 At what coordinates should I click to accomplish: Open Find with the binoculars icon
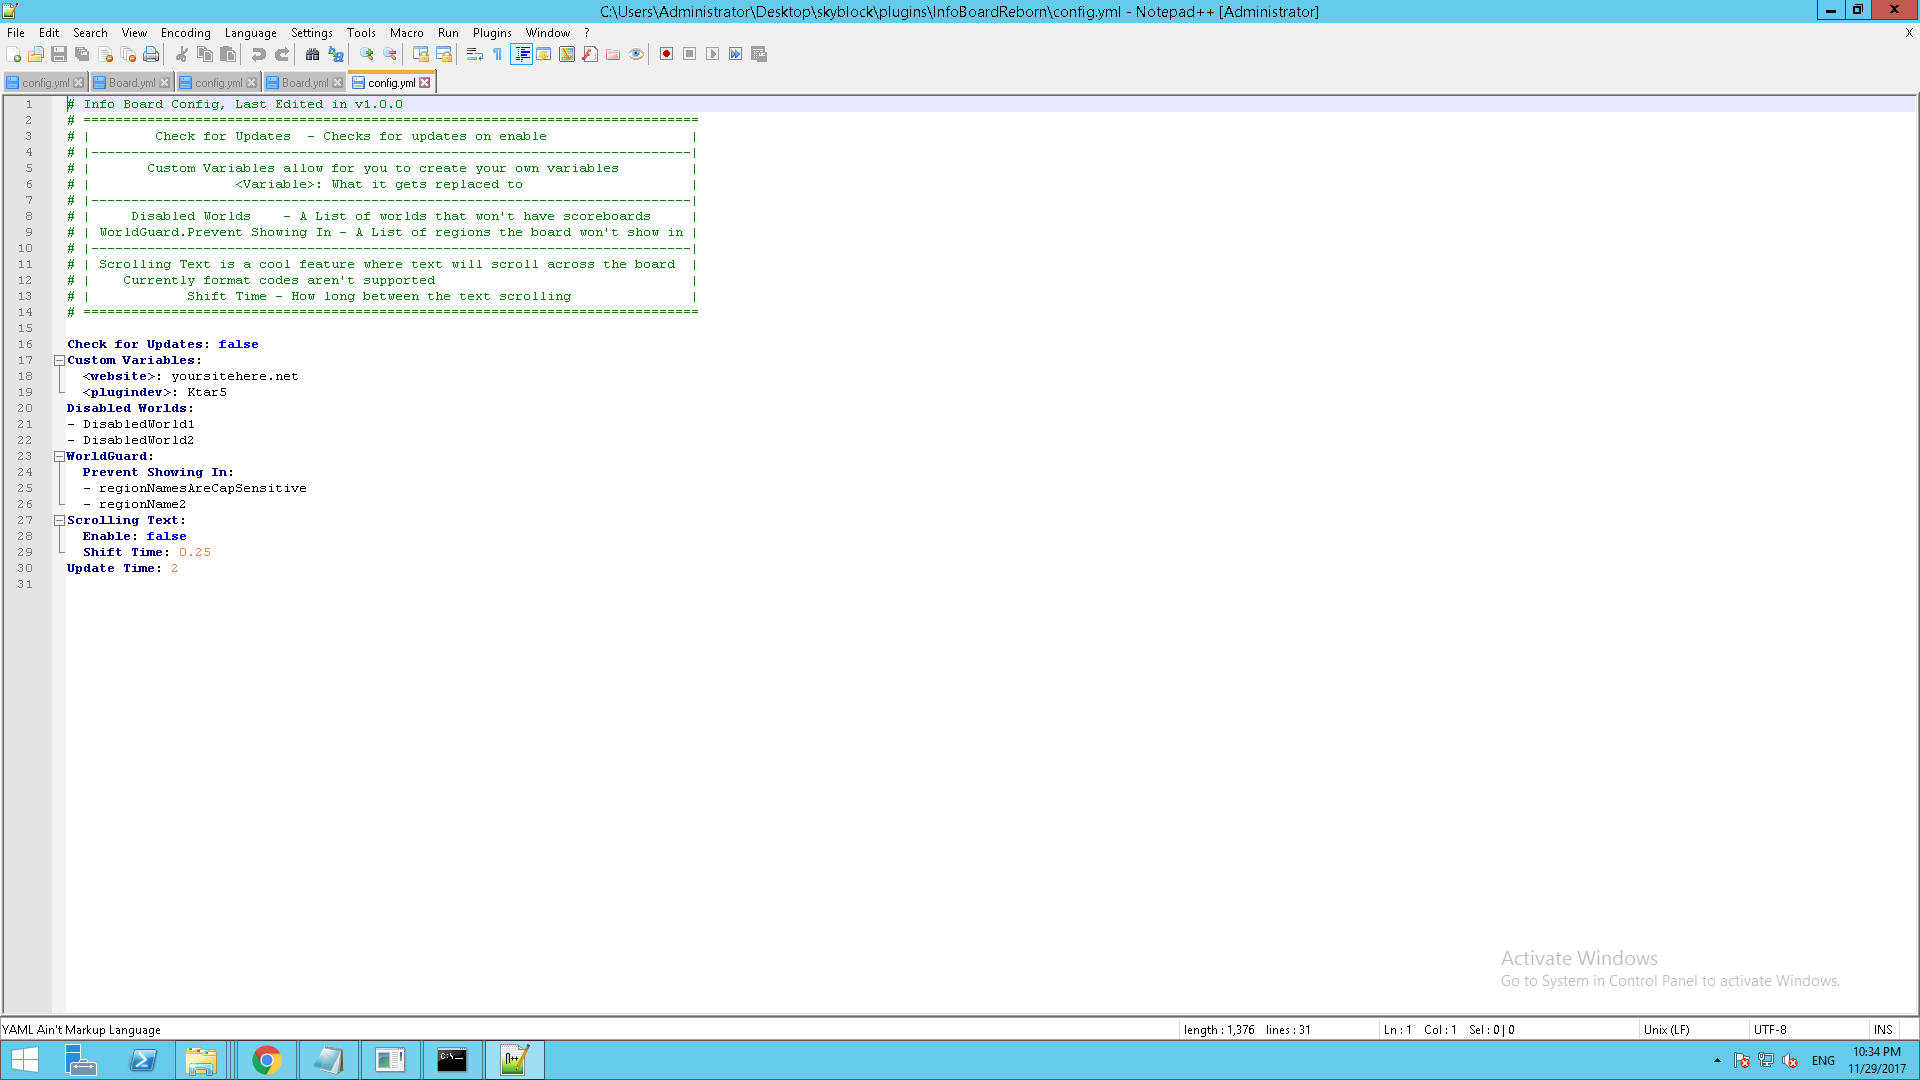point(313,54)
